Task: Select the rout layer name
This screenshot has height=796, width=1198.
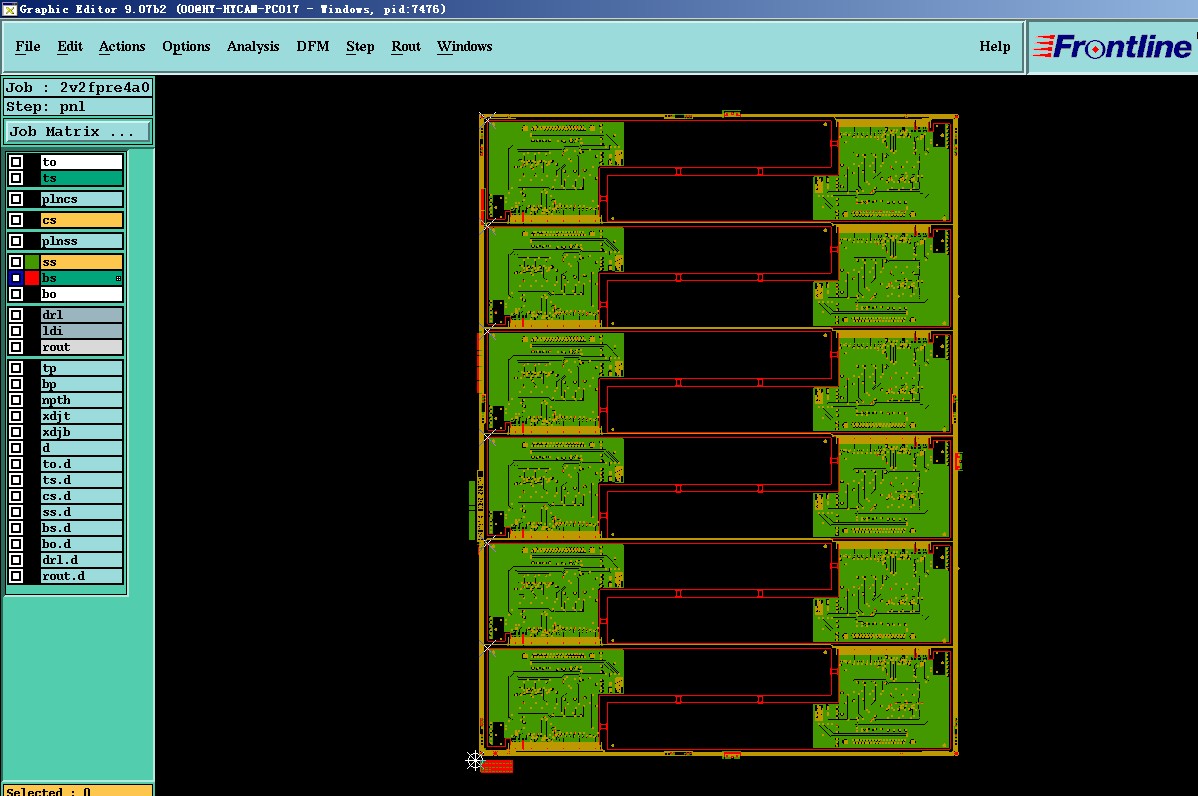Action: click(81, 347)
